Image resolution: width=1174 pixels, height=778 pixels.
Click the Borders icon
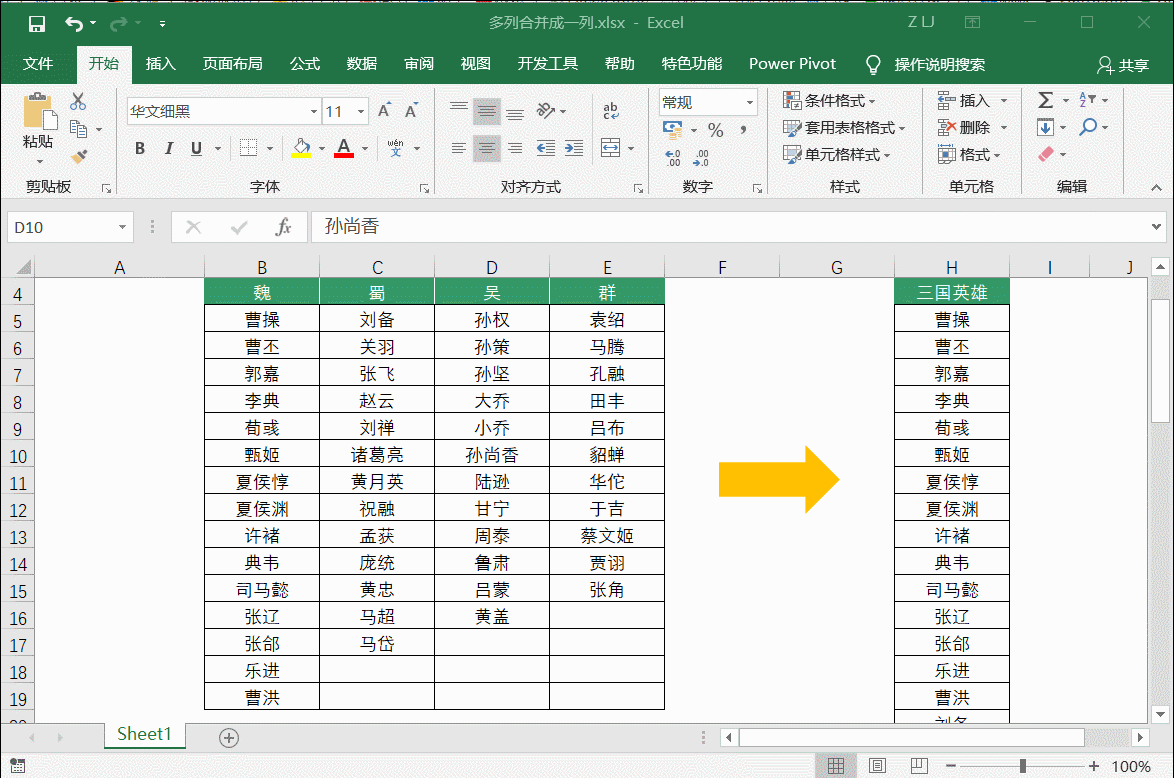(x=248, y=148)
